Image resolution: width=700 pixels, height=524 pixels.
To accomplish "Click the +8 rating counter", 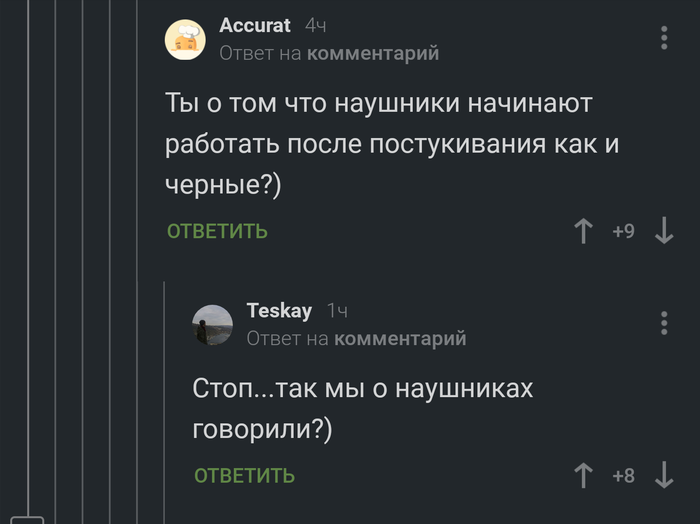I will [623, 475].
